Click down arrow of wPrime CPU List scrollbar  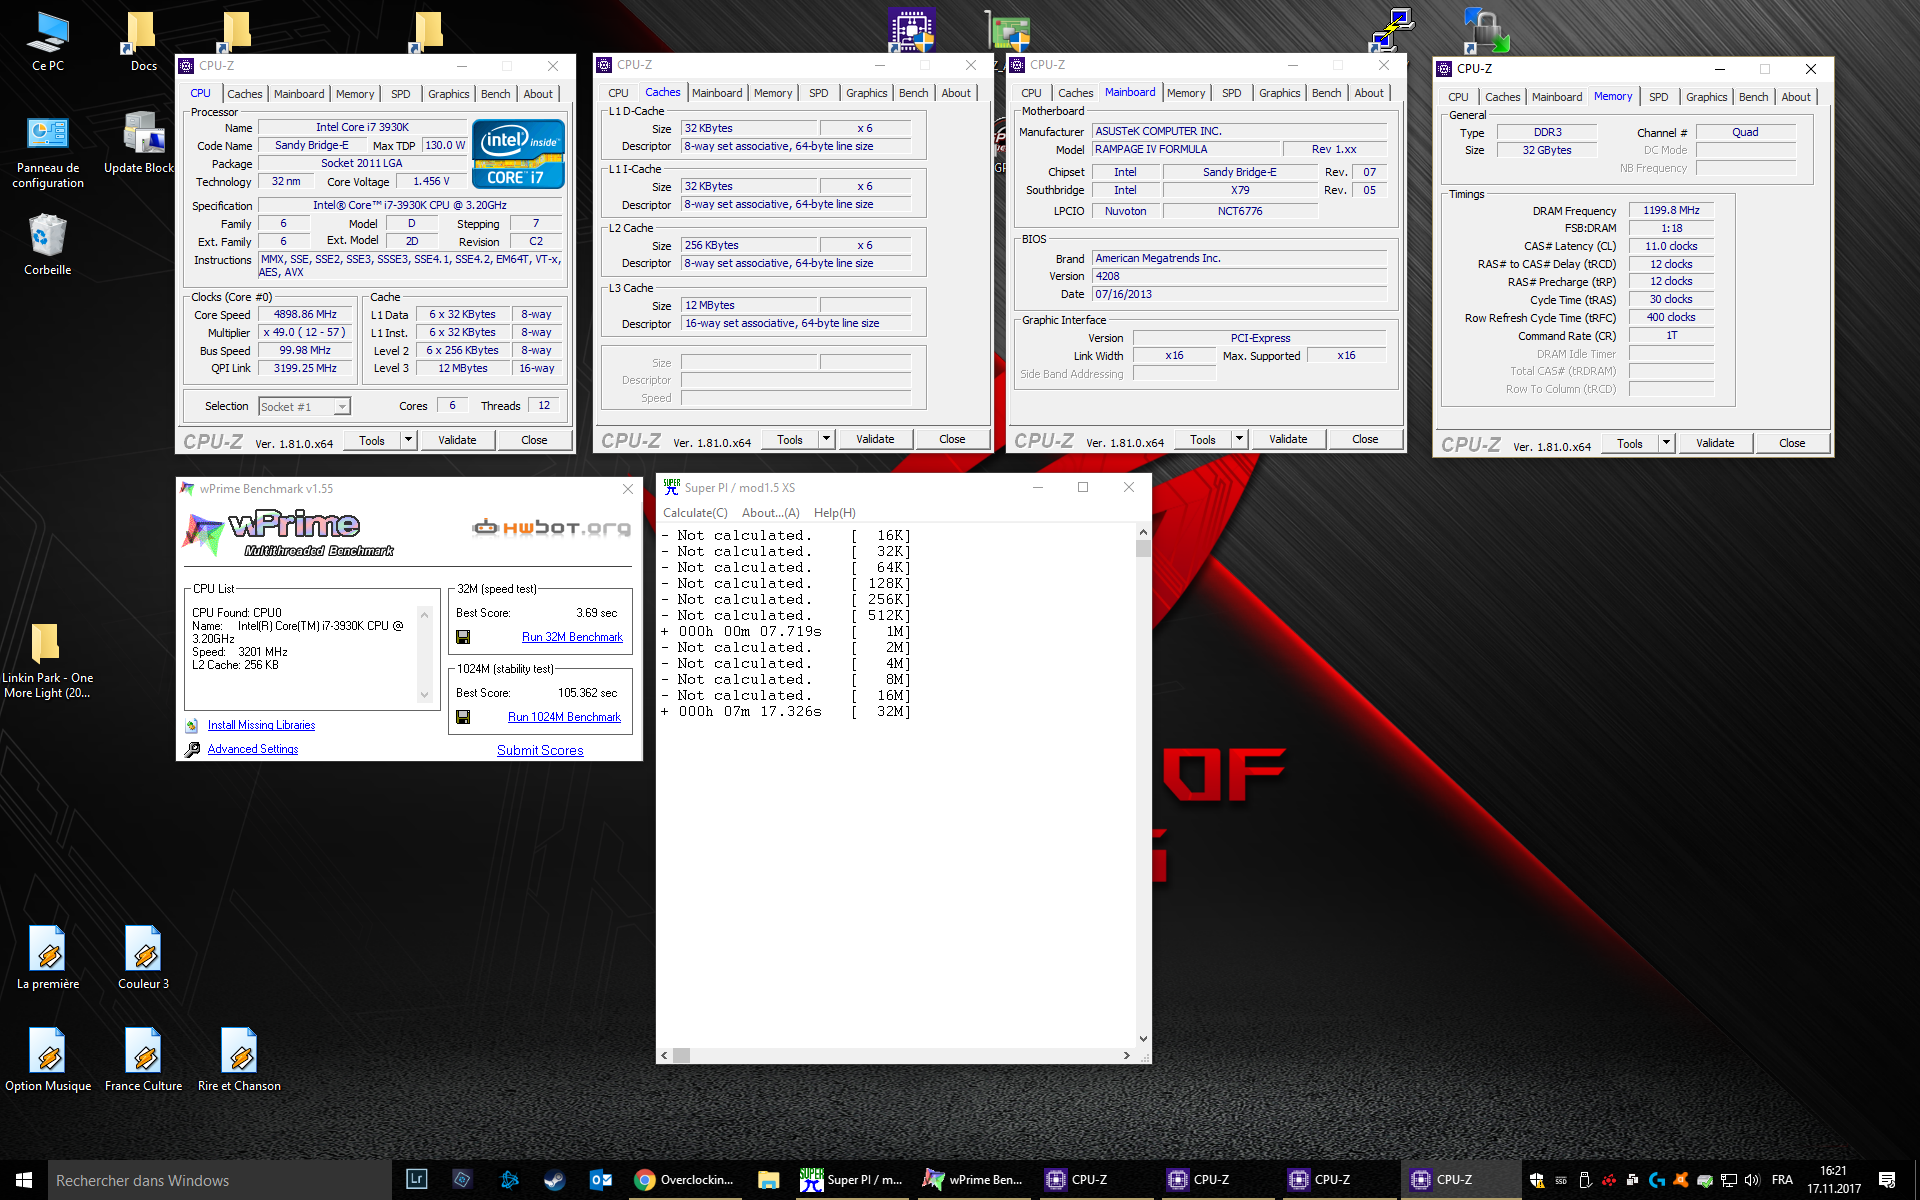tap(424, 695)
